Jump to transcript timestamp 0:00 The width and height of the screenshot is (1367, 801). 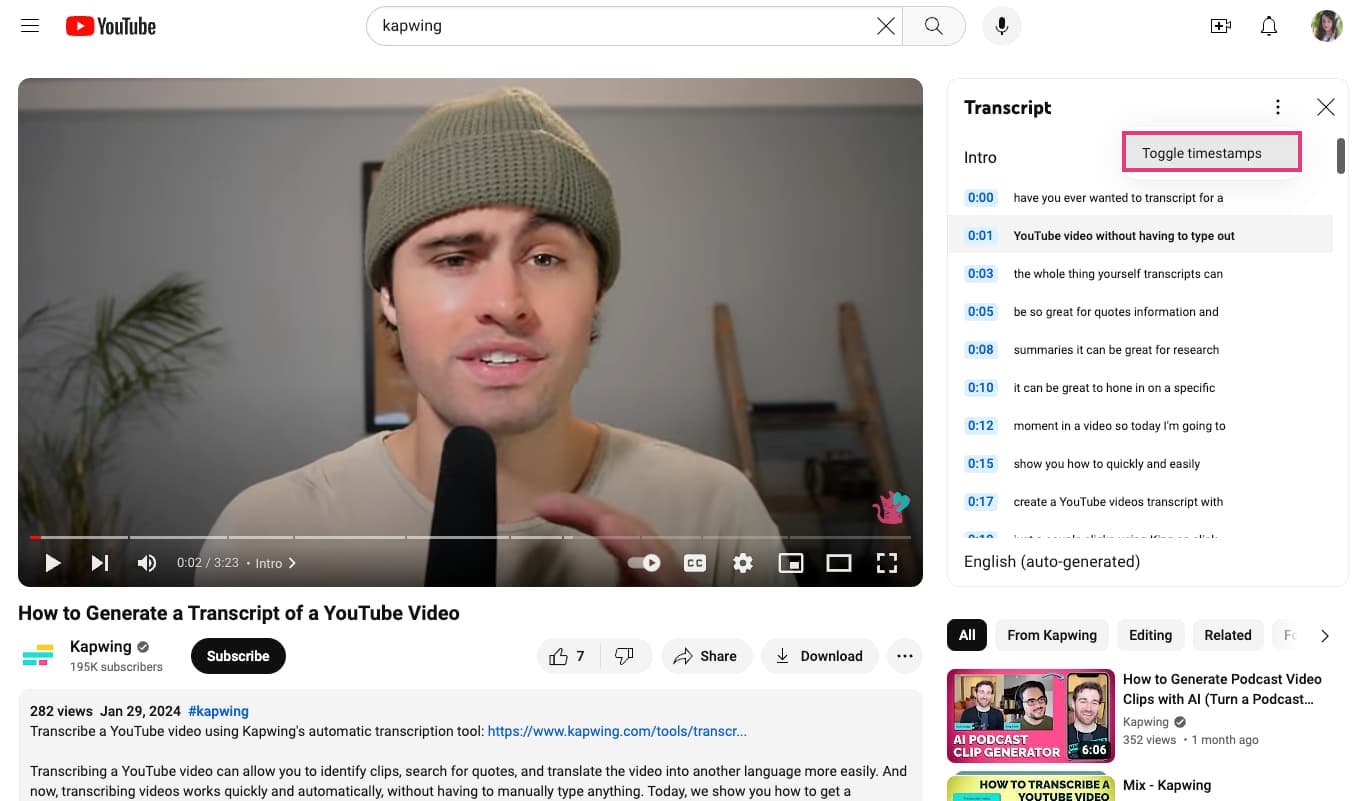click(x=981, y=198)
